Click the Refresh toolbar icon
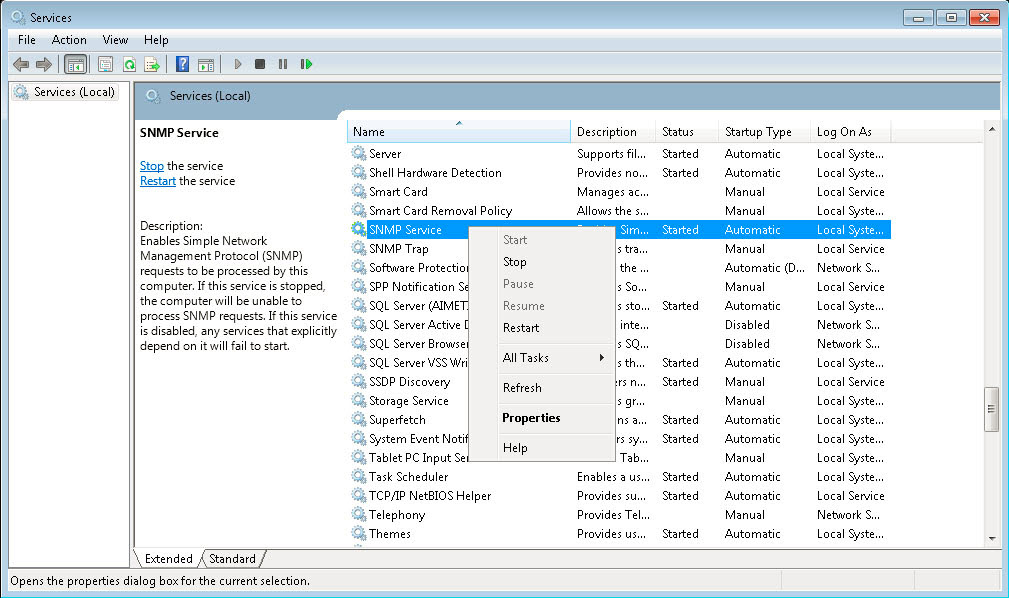 130,64
